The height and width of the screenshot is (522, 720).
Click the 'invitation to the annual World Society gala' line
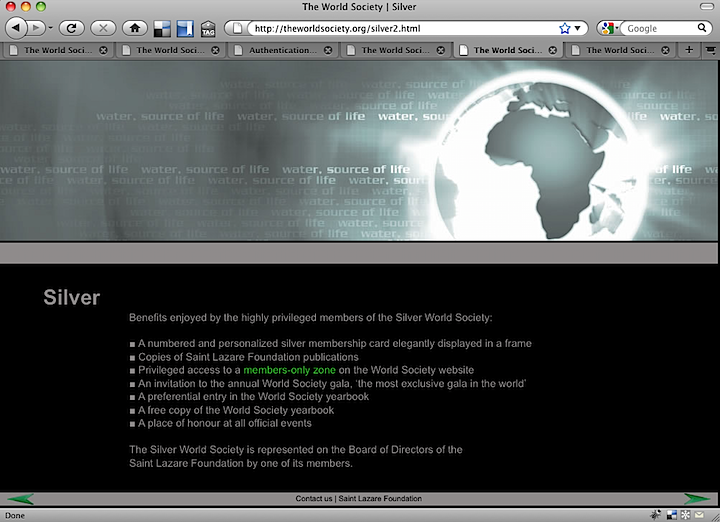[x=332, y=383]
